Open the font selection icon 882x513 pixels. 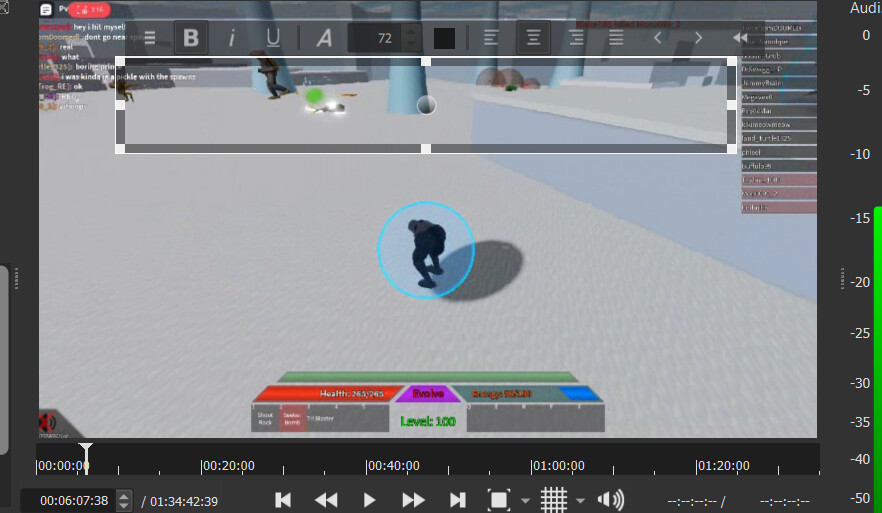coord(324,38)
